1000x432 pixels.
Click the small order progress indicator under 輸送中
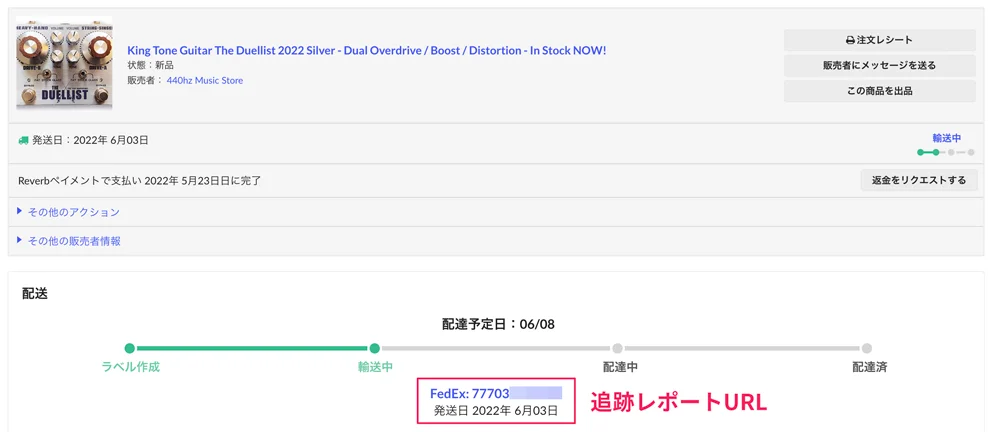(x=946, y=153)
